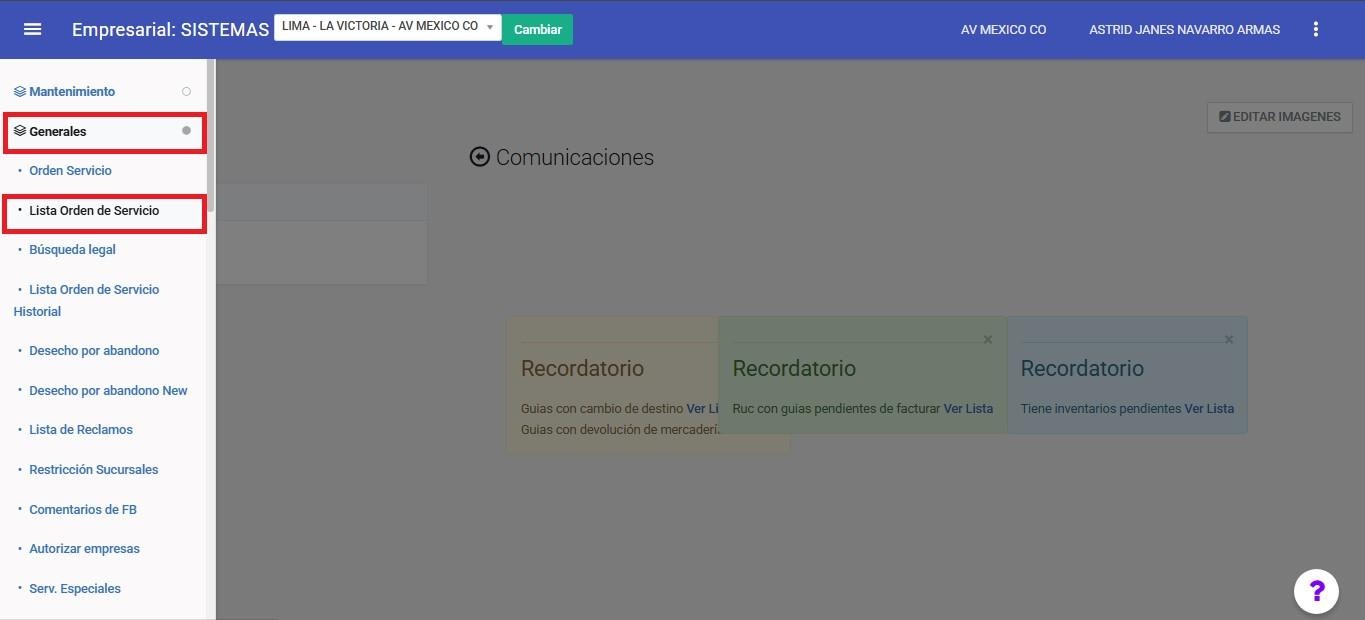1365x620 pixels.
Task: Close the blue Recordatorio card
Action: point(1229,340)
